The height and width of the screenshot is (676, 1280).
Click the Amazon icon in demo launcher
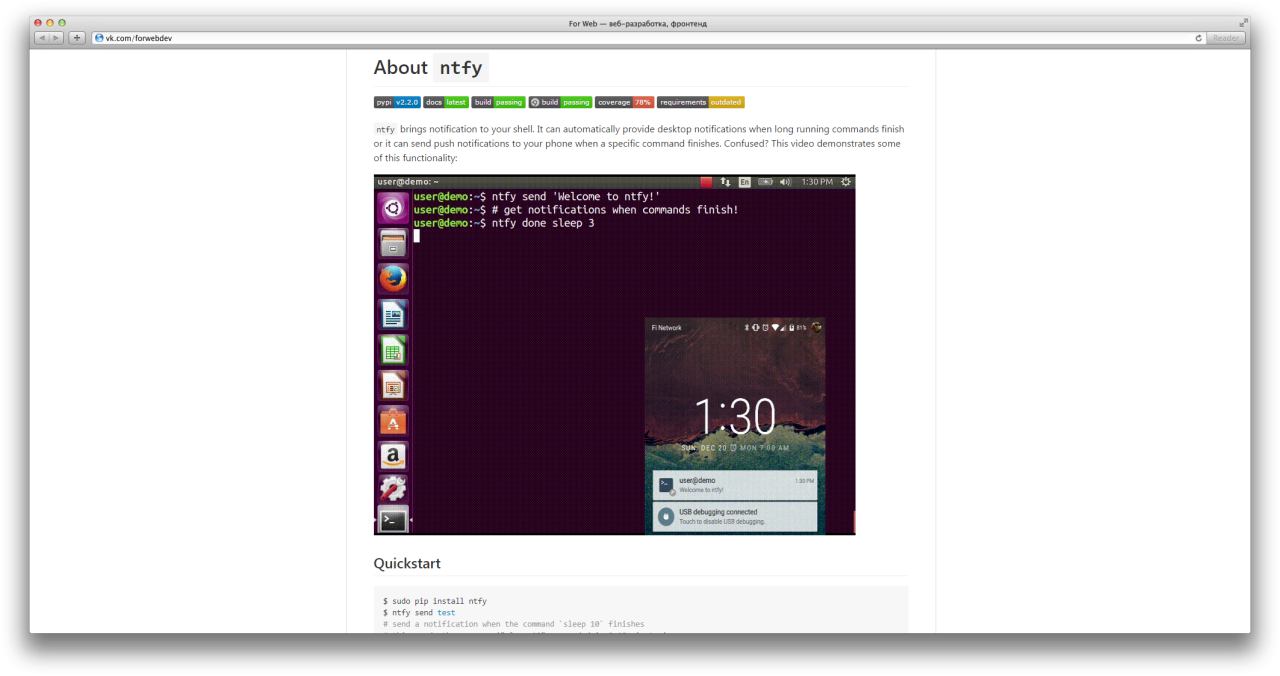tap(393, 456)
